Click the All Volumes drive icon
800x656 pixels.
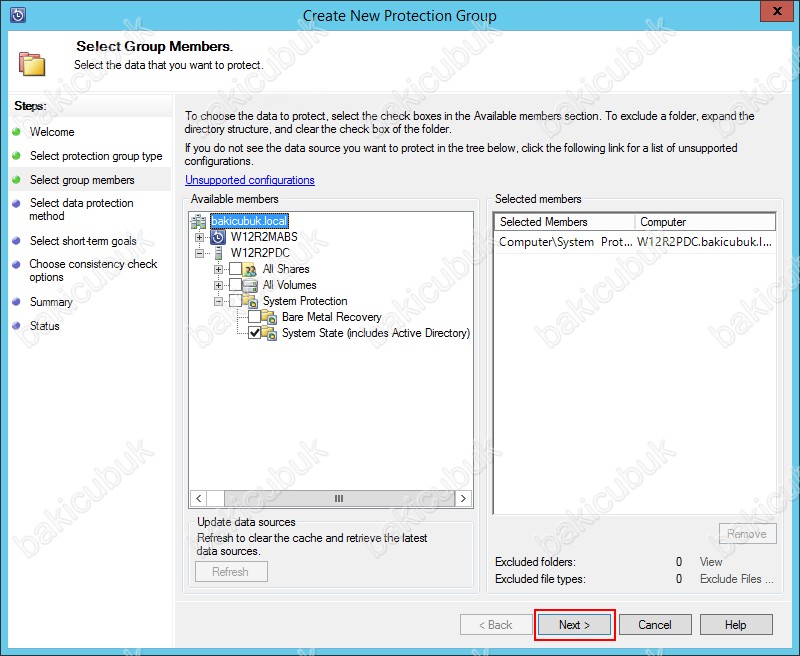(250, 285)
